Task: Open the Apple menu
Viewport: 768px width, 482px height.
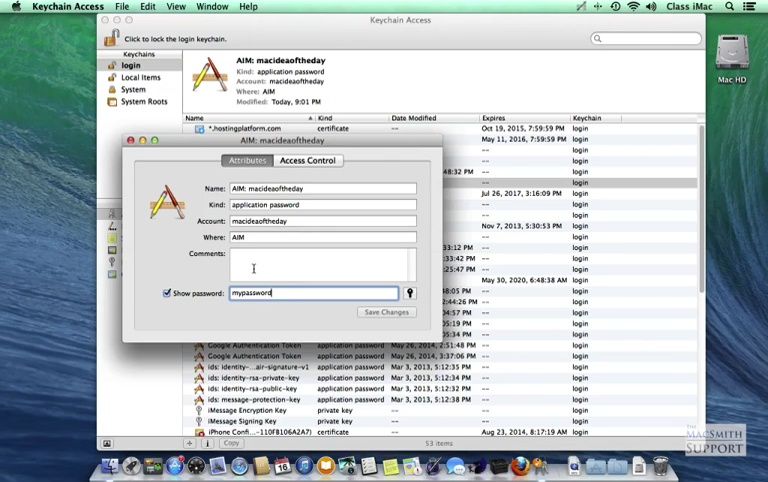Action: coord(16,6)
